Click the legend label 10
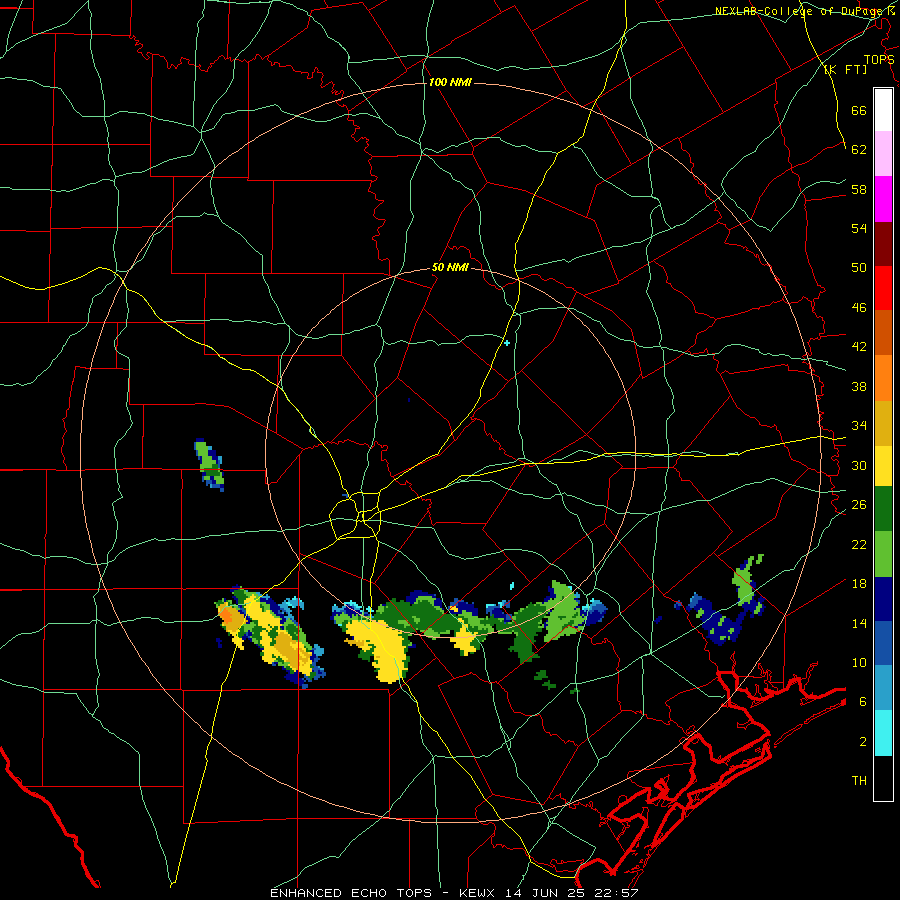900x900 pixels. click(x=859, y=663)
